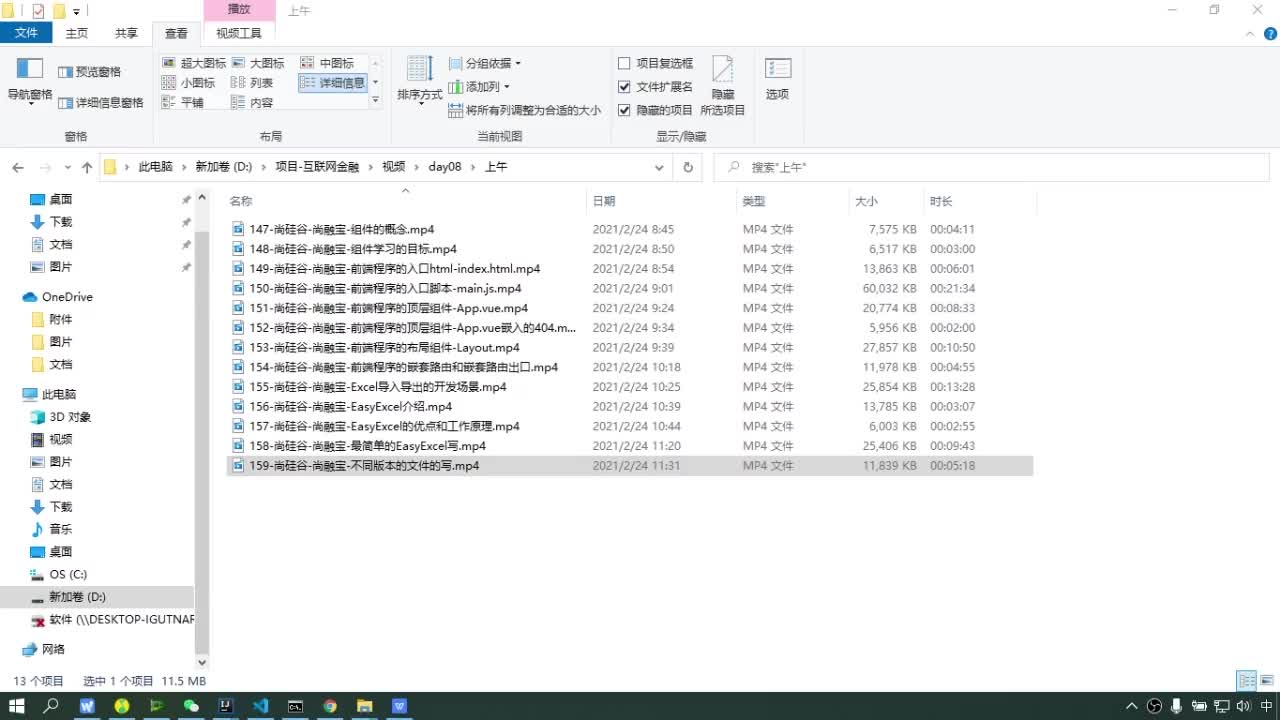This screenshot has height=720, width=1280.
Task: Open Group by (分组依据) dropdown
Action: [x=485, y=63]
